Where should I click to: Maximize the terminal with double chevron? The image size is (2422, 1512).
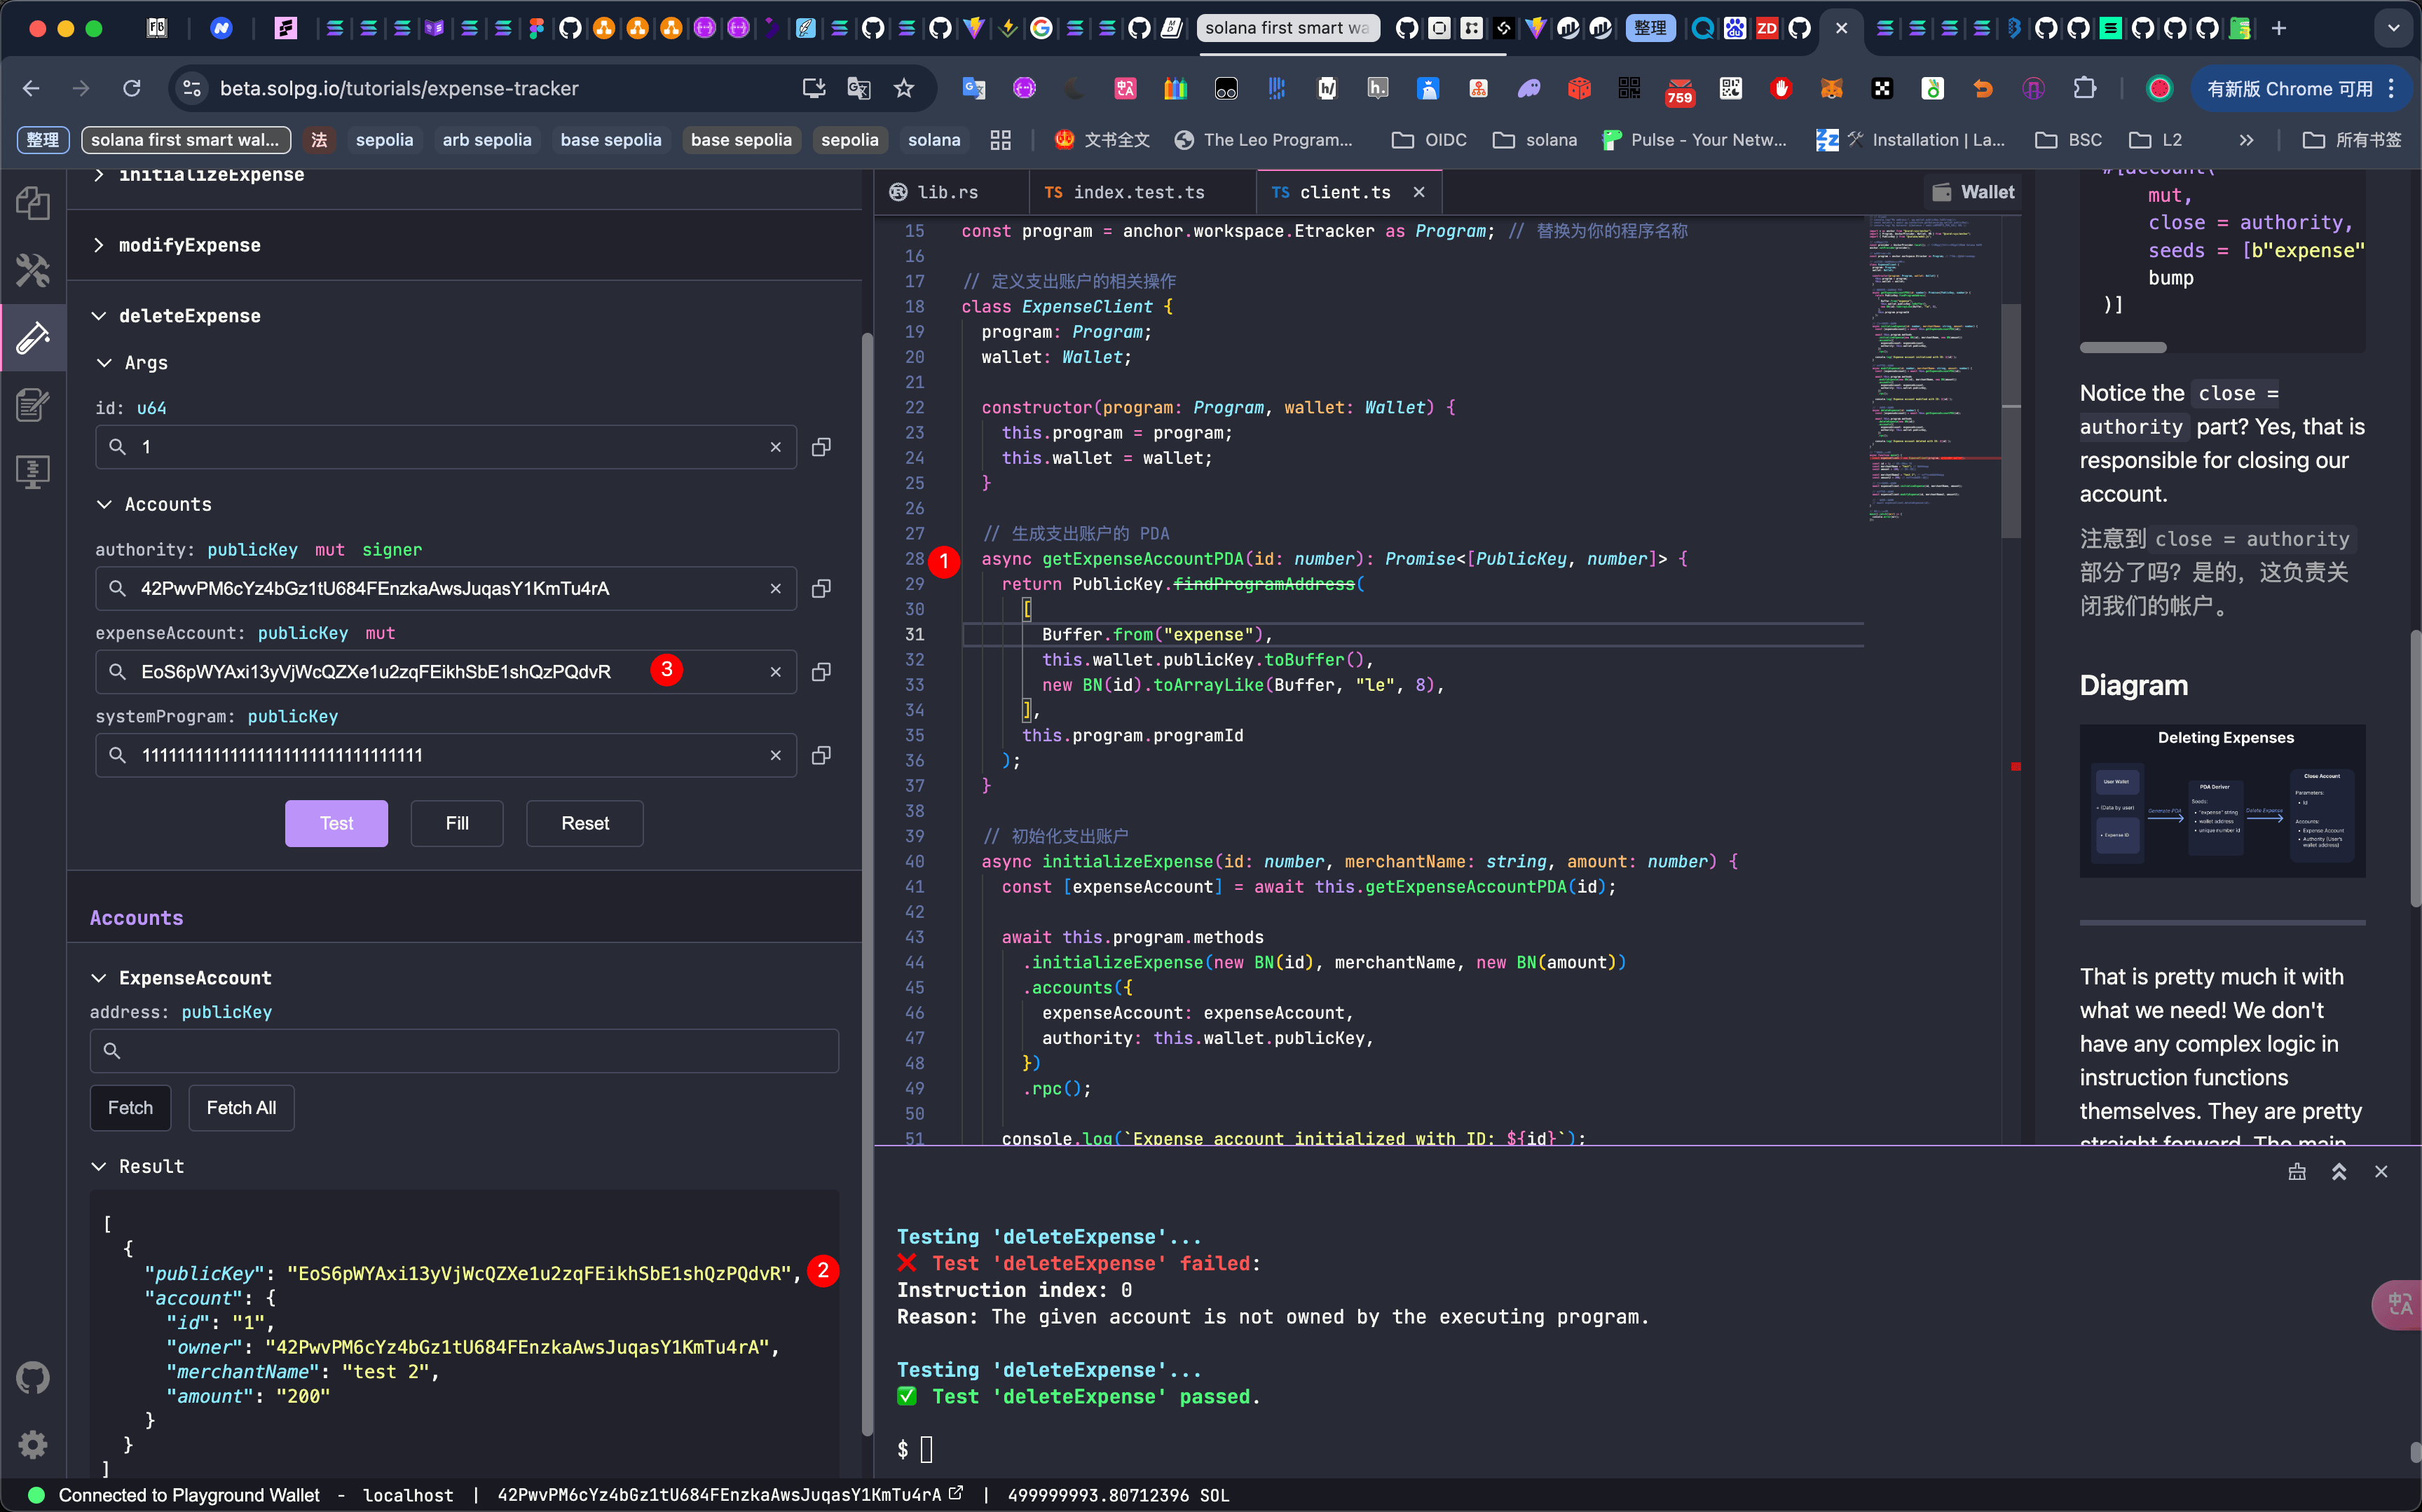click(2339, 1172)
